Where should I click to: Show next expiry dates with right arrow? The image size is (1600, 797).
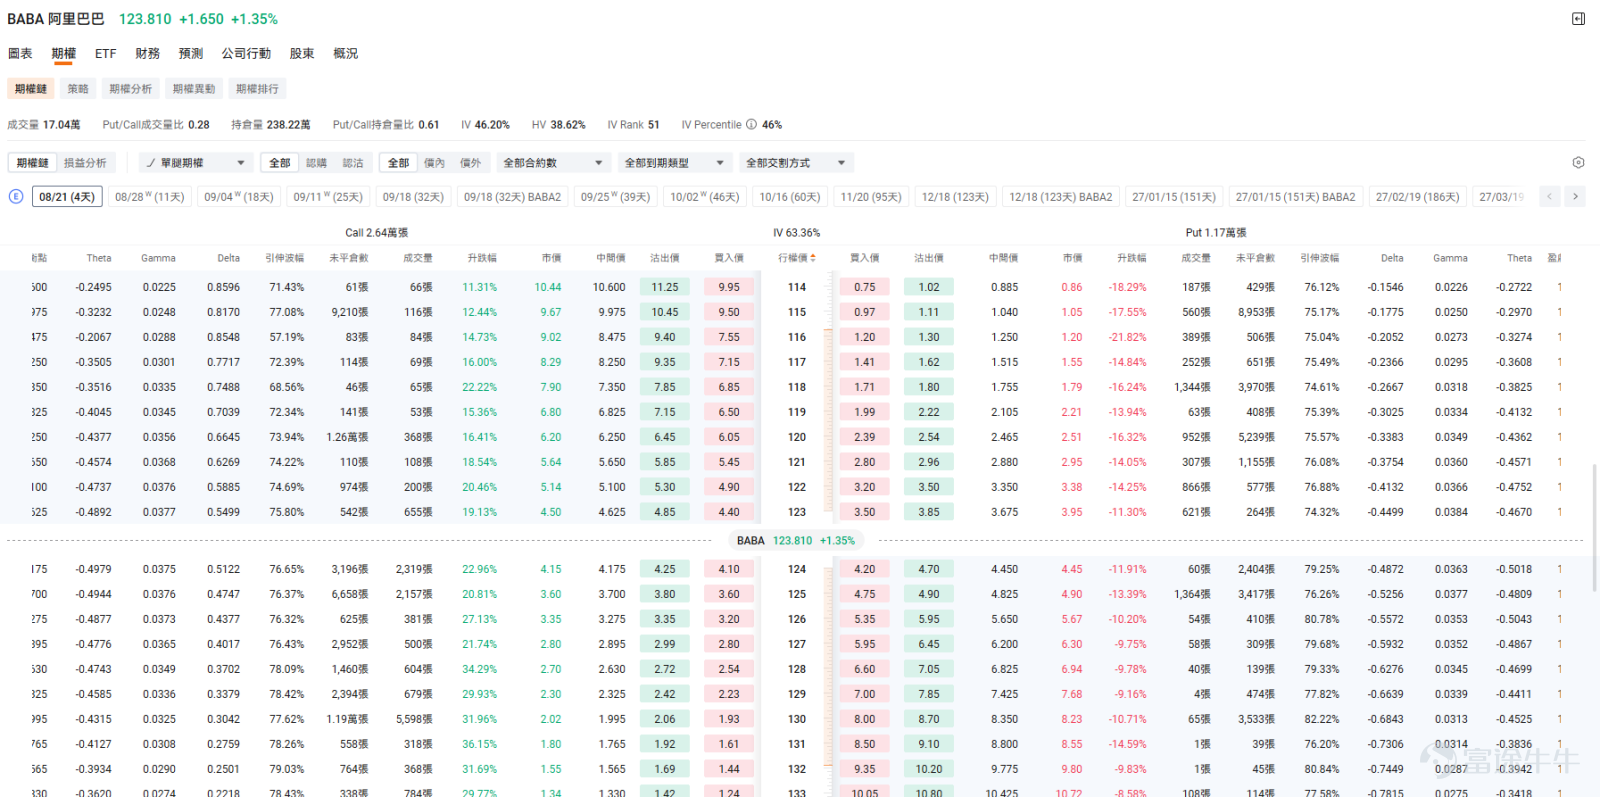(1575, 197)
